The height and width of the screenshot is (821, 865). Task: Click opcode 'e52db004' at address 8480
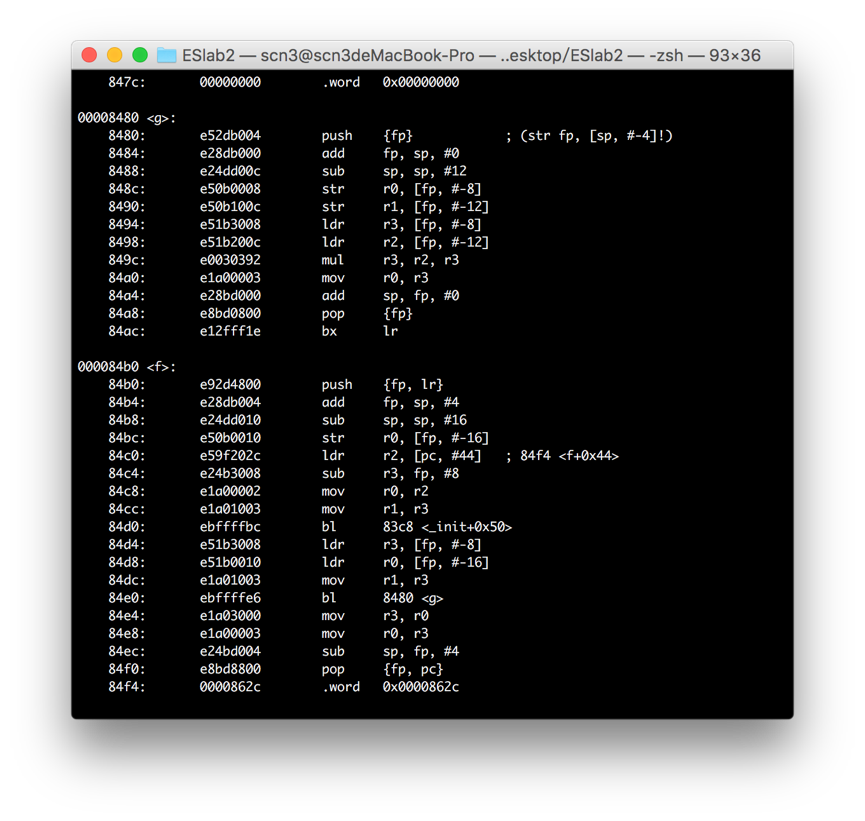click(x=230, y=136)
